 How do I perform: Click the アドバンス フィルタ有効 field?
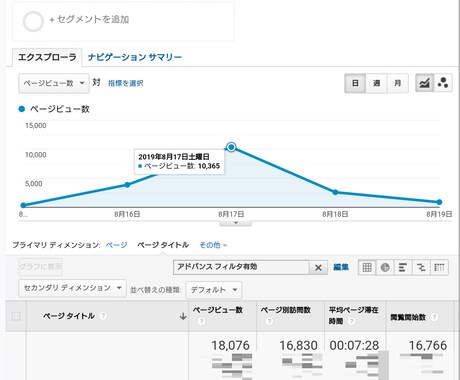[x=241, y=267]
